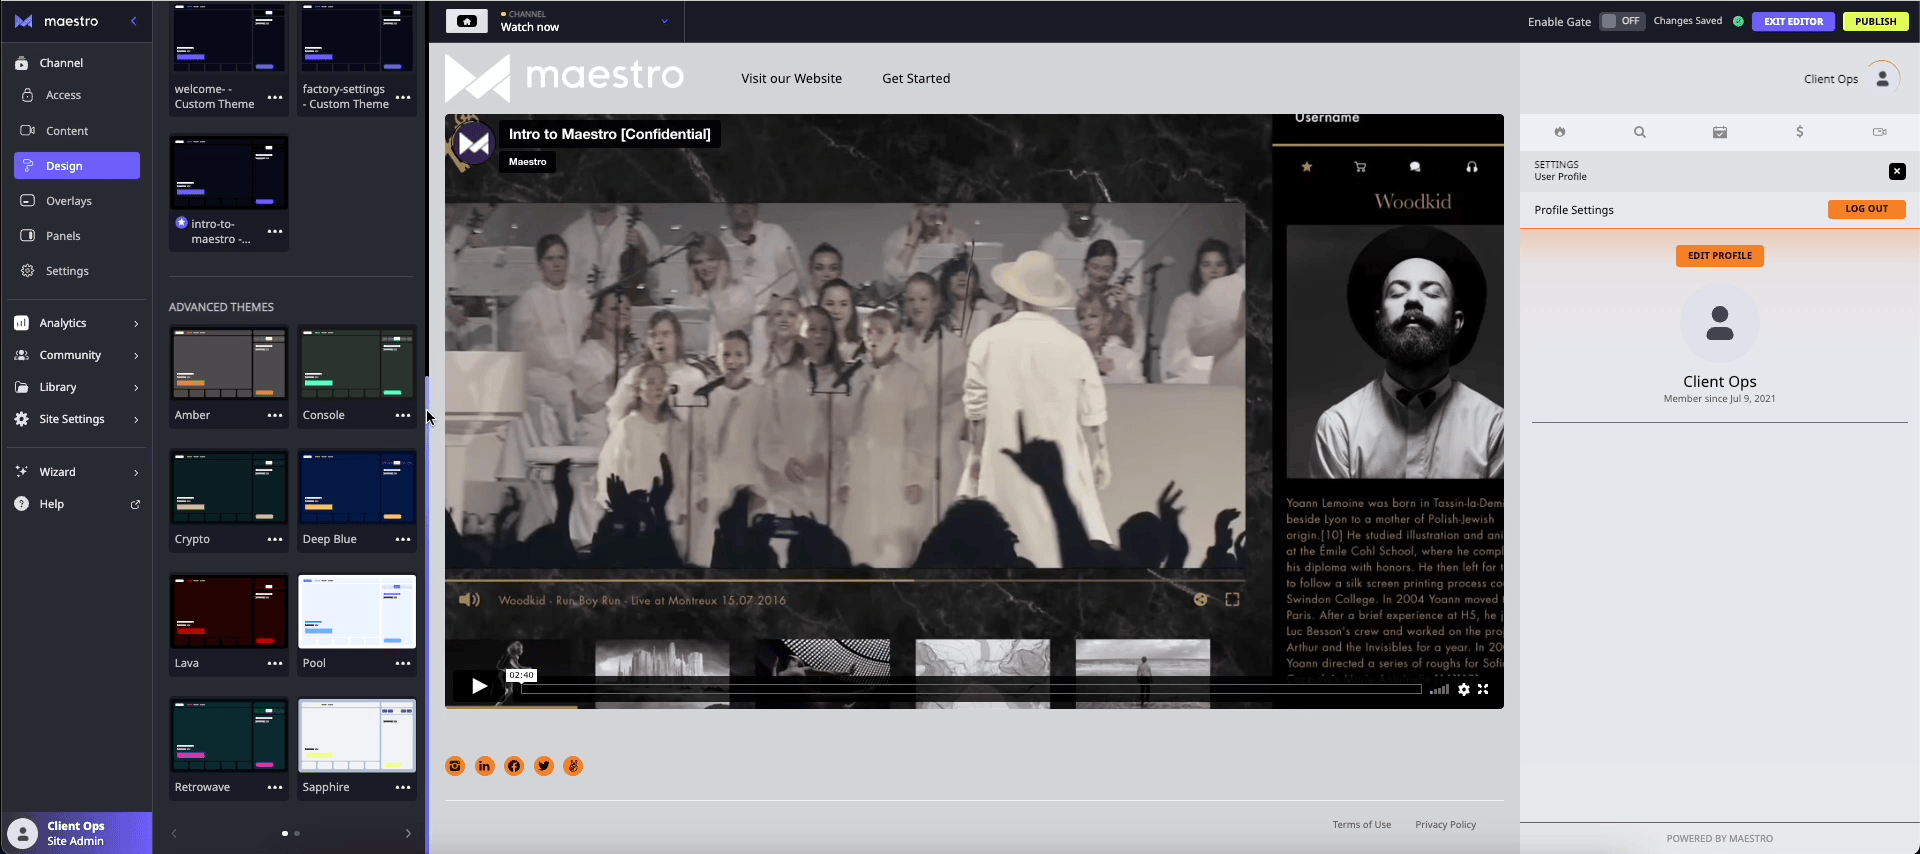Click the EDIT PROFILE button
Image resolution: width=1920 pixels, height=854 pixels.
point(1720,256)
